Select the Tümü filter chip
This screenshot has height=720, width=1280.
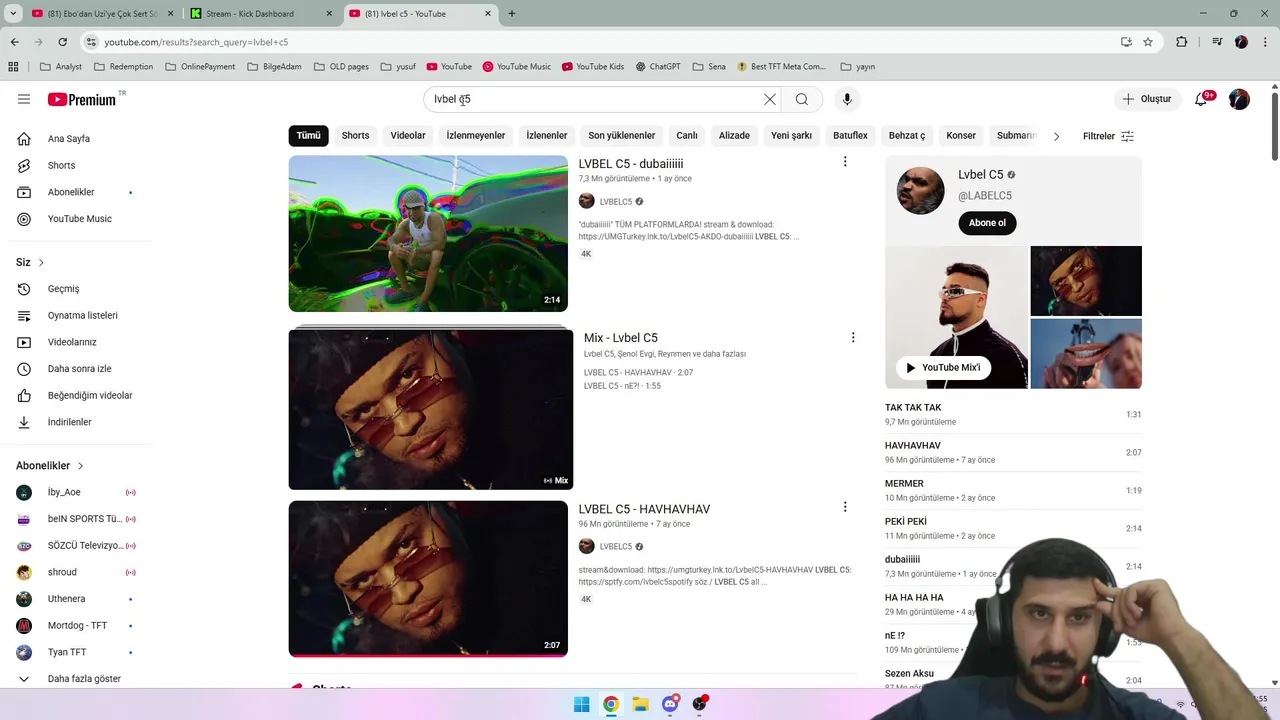tap(308, 136)
